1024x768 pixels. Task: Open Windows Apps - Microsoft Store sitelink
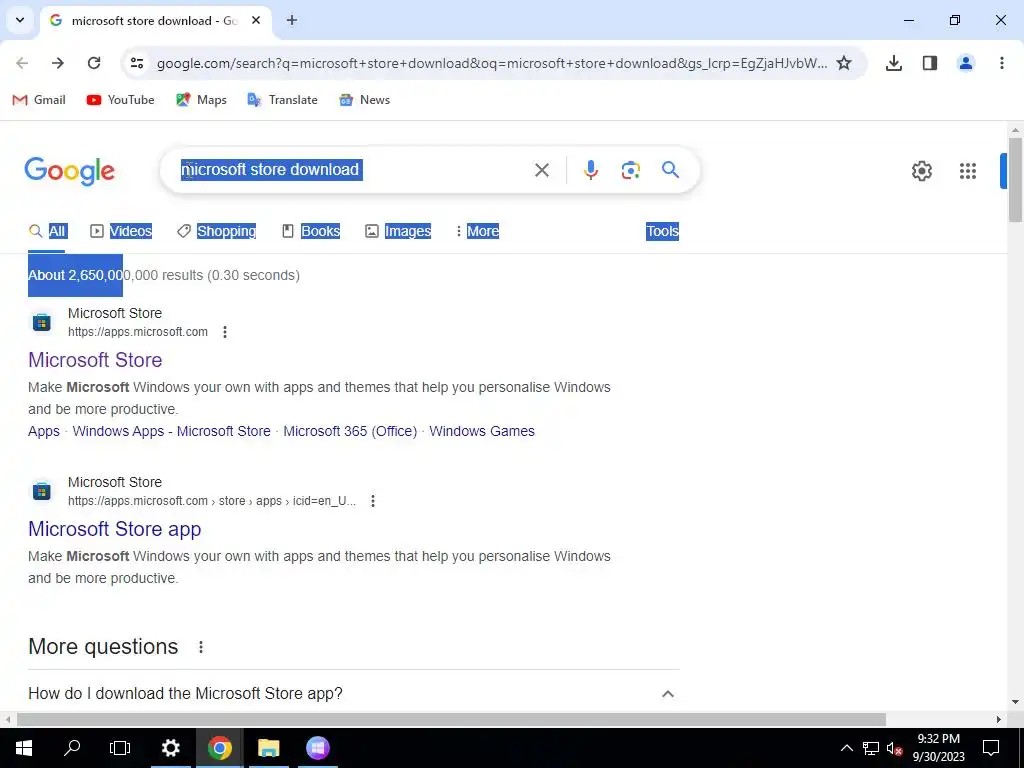point(172,431)
